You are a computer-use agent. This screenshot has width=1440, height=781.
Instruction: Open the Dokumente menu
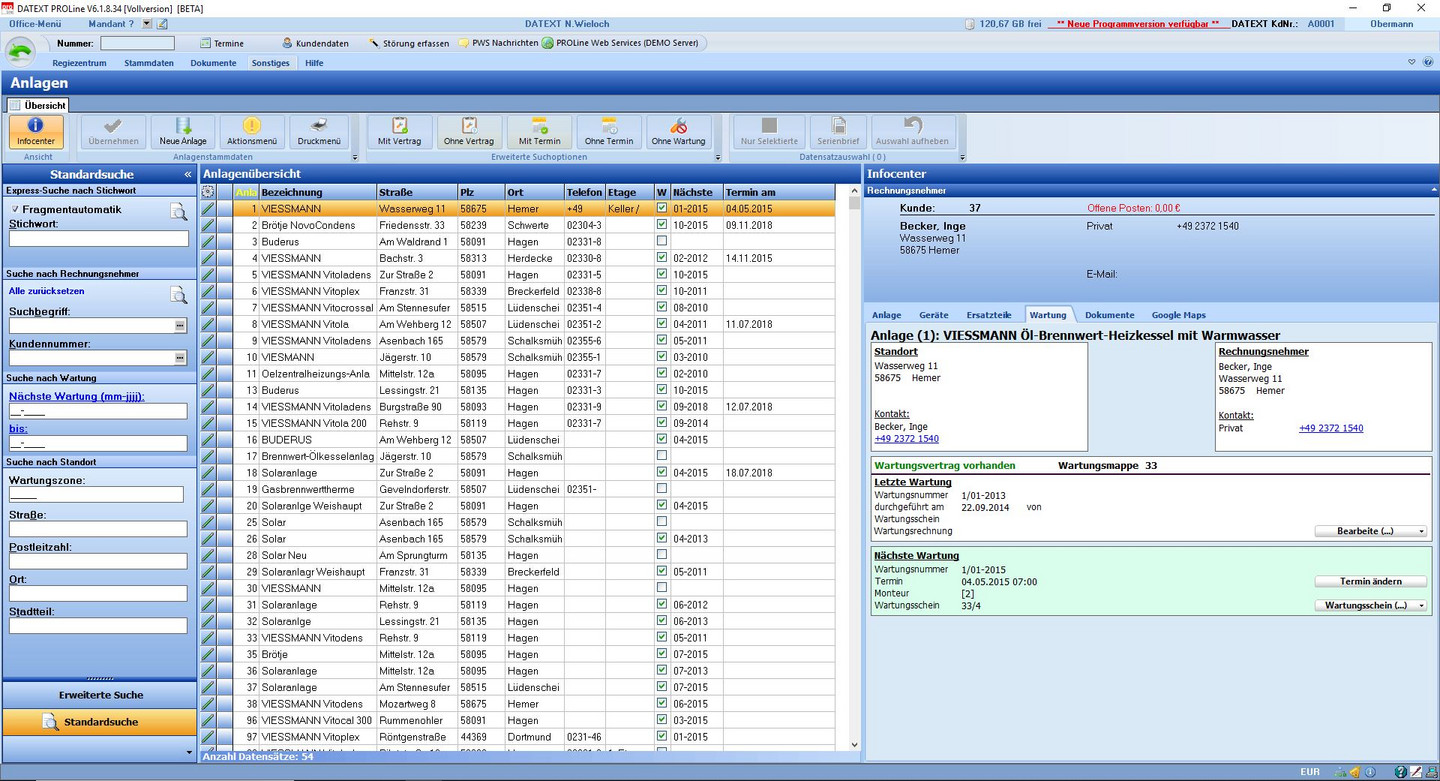213,63
